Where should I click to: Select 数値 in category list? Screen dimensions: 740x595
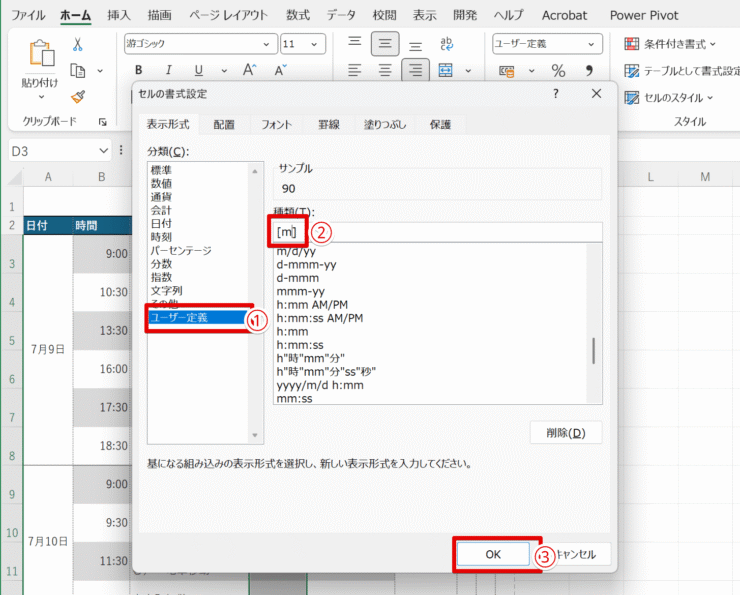coord(161,183)
